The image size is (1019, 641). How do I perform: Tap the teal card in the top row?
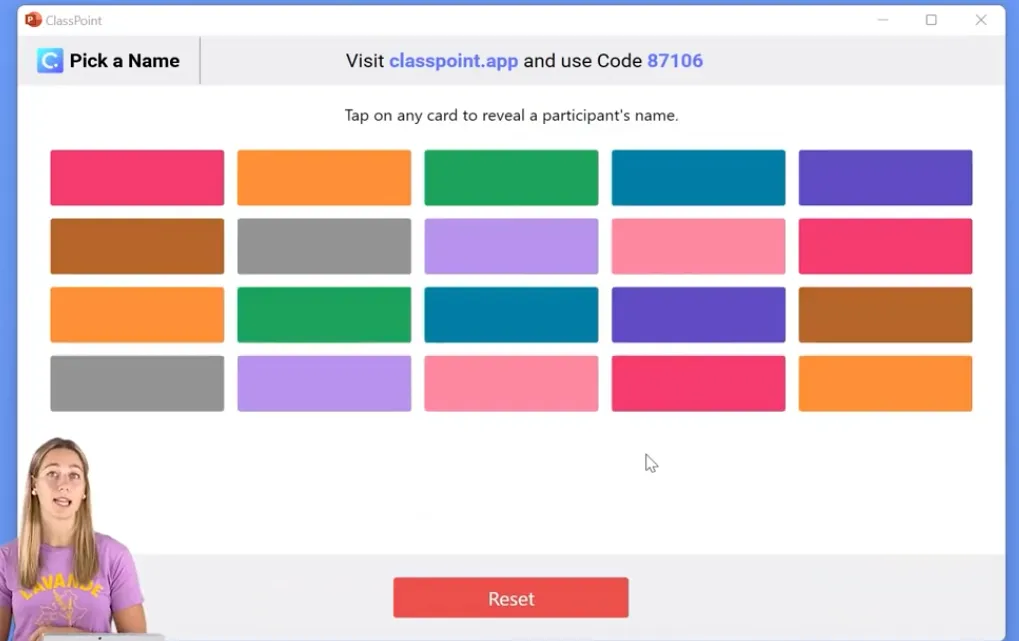(x=698, y=178)
